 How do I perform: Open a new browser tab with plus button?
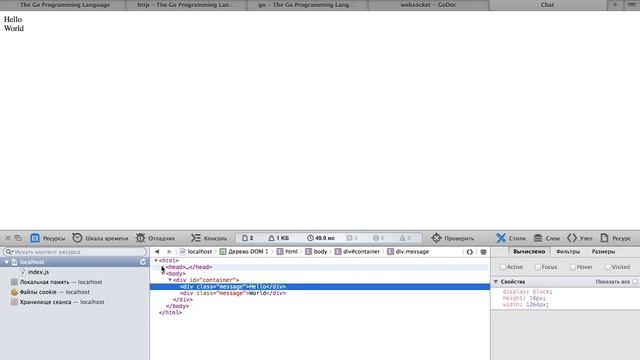[615, 5]
